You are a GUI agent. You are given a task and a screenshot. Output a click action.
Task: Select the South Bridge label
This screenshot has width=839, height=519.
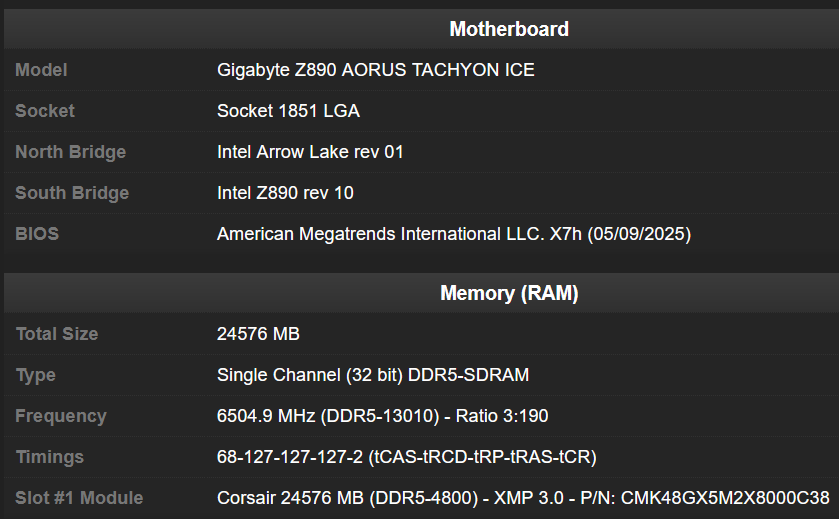[71, 193]
